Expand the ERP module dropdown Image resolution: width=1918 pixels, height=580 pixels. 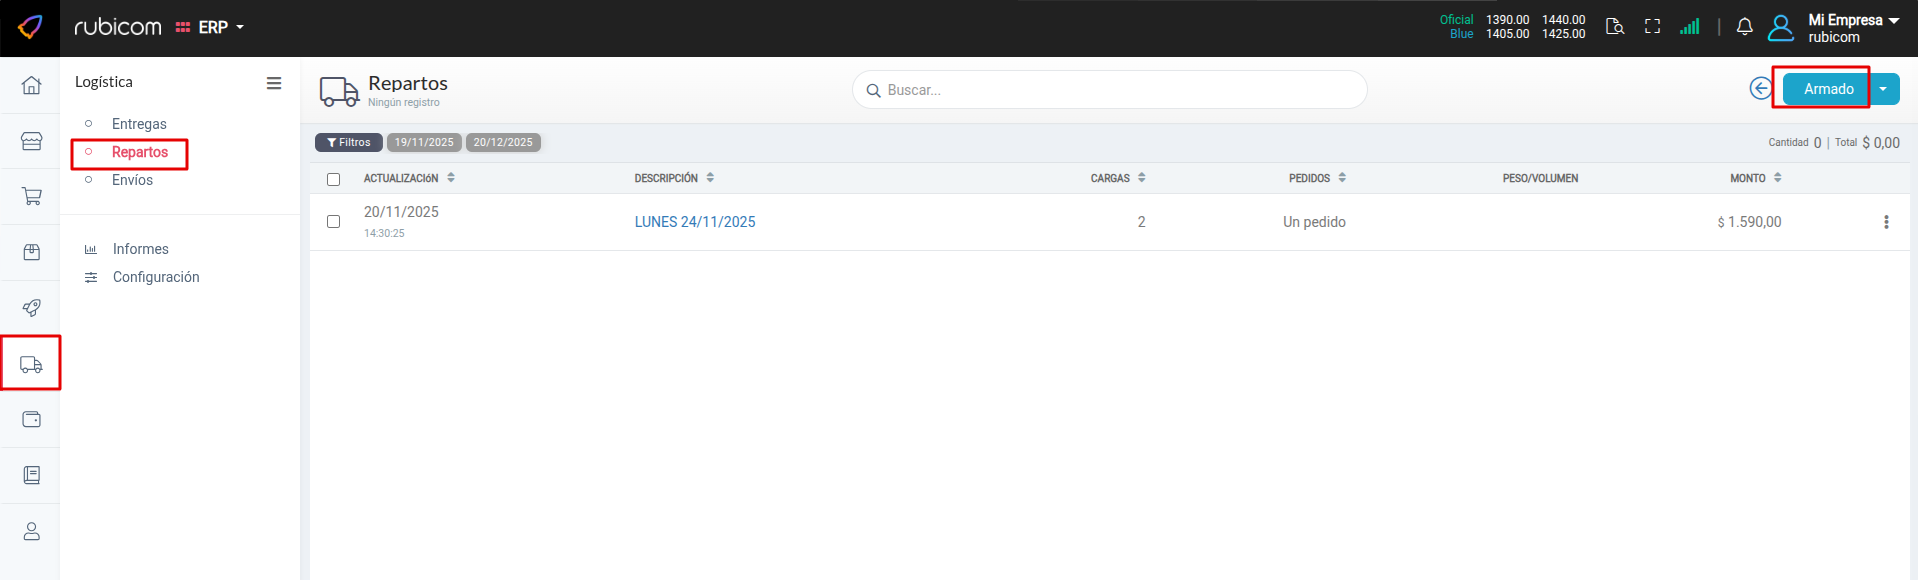click(x=212, y=27)
